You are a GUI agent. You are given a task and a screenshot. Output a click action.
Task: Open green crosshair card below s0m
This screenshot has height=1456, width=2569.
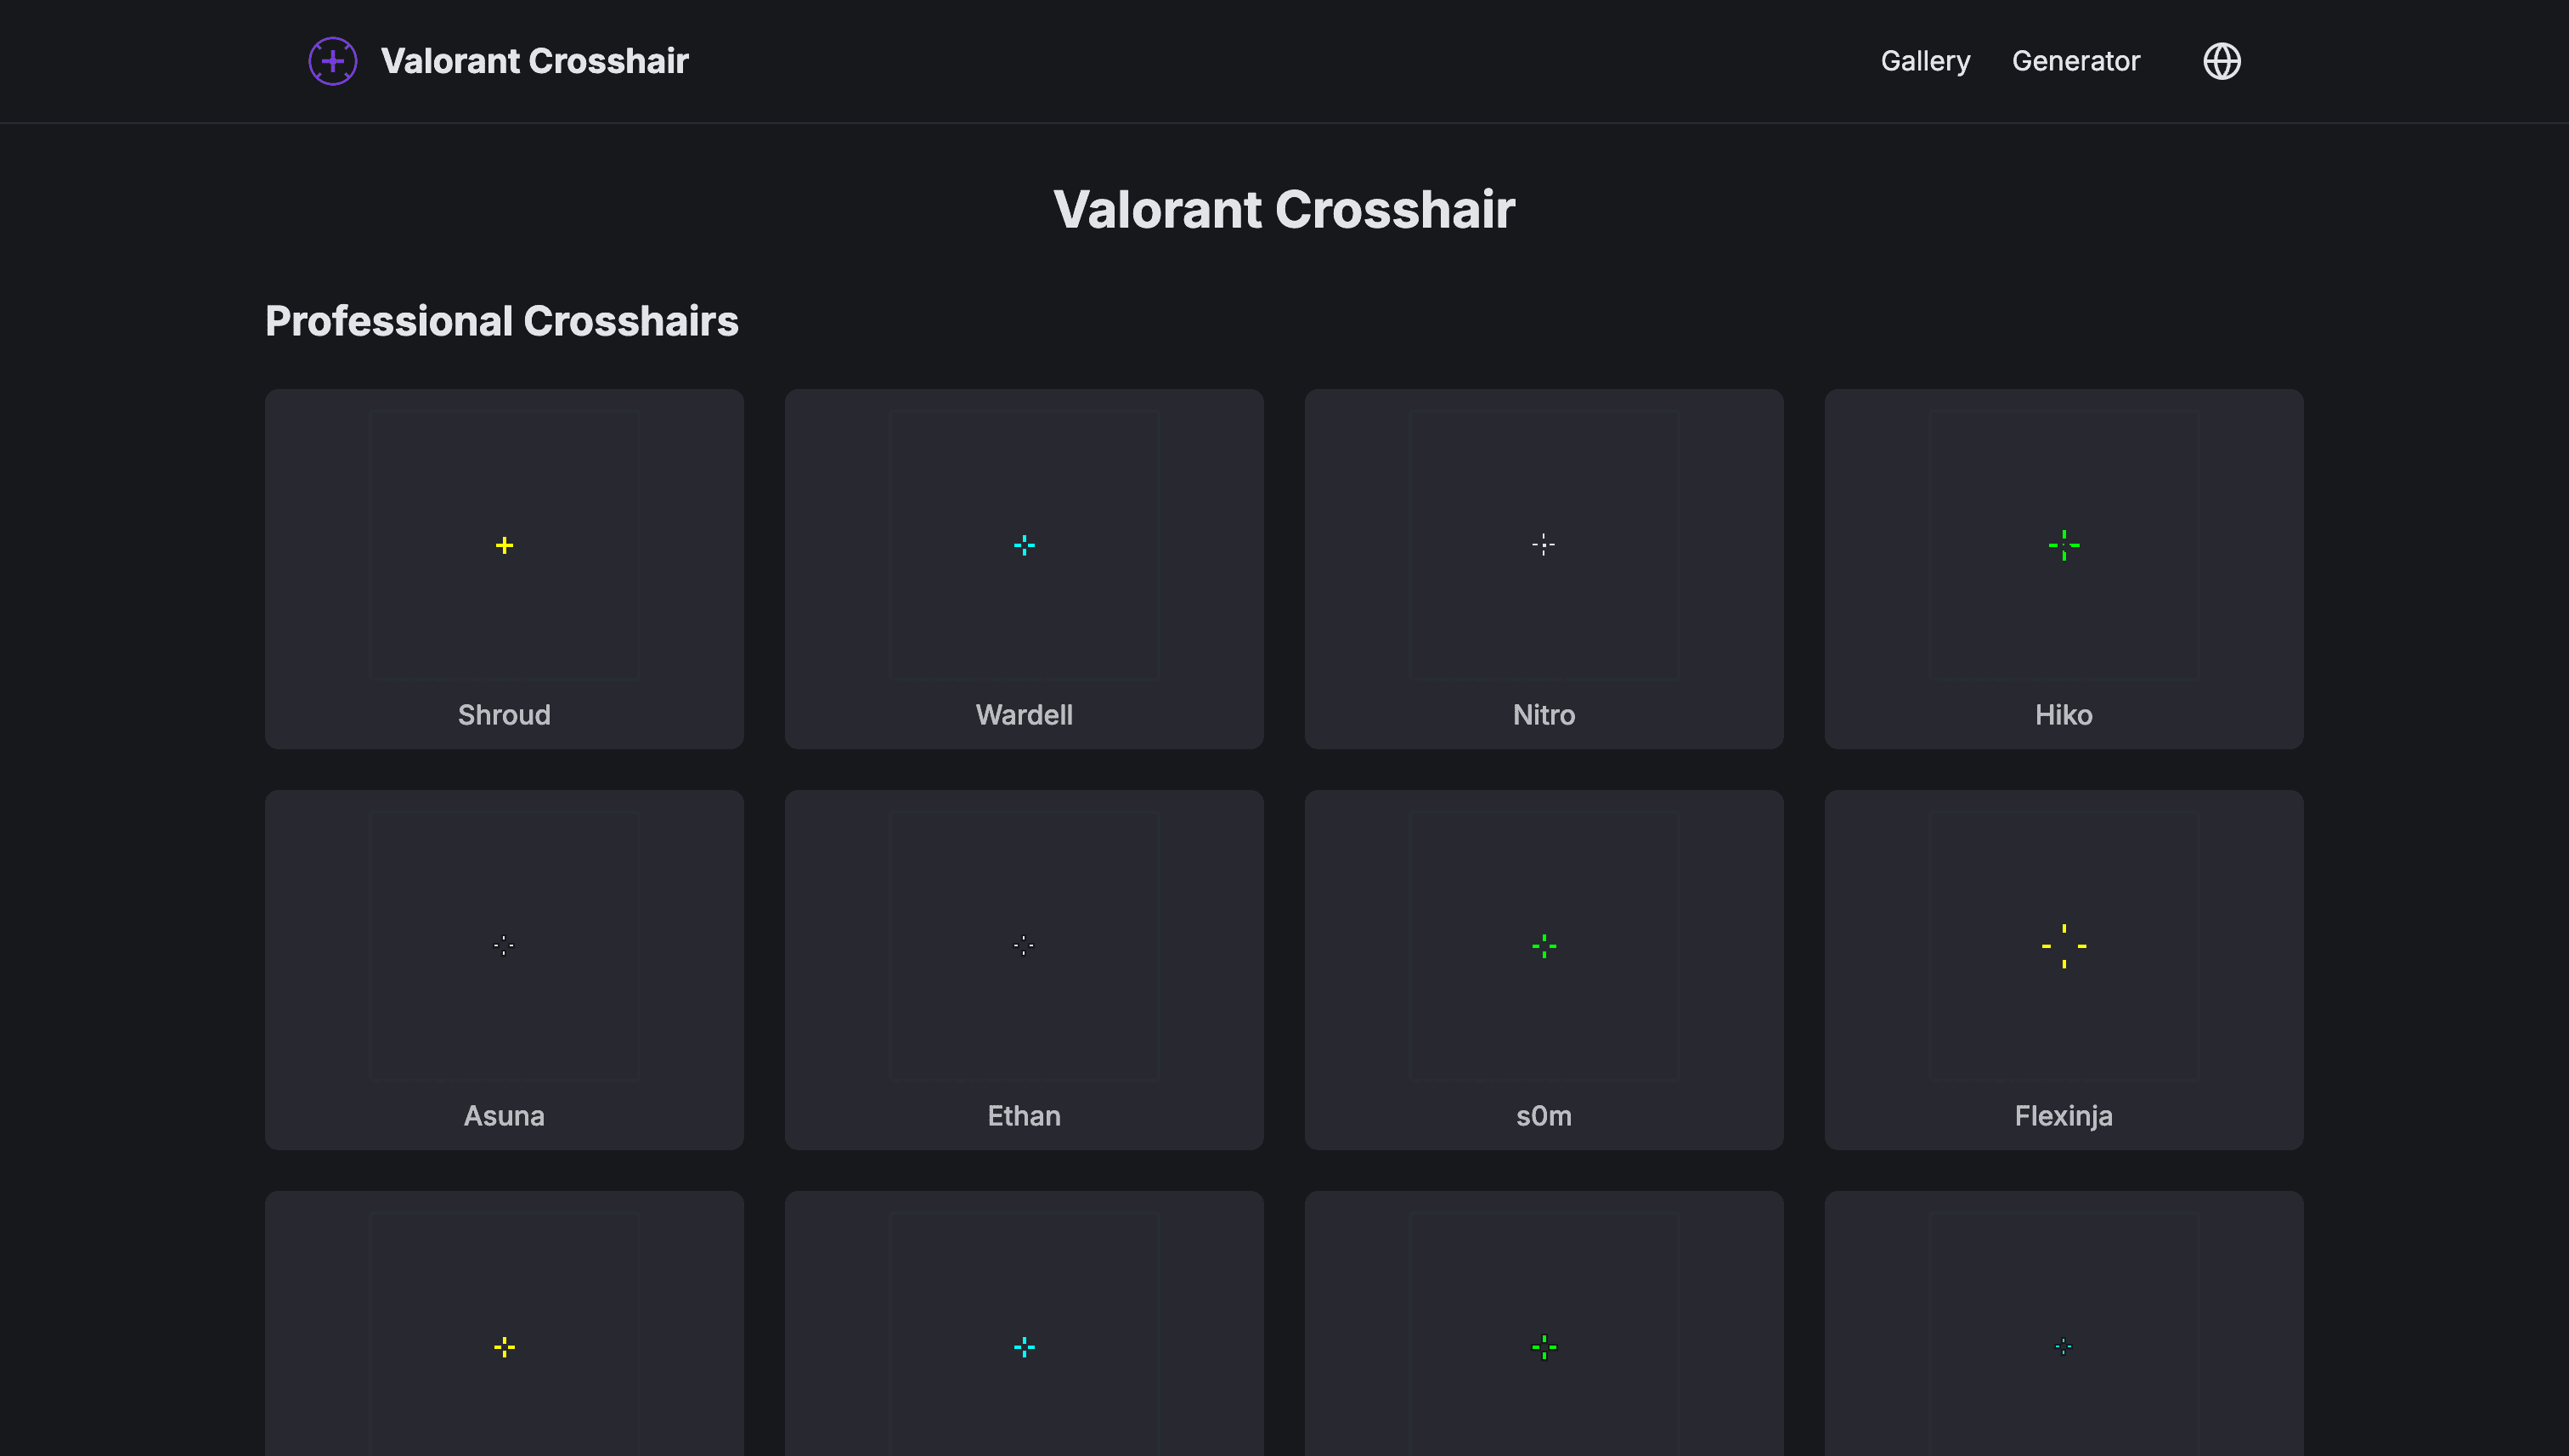pos(1544,1324)
